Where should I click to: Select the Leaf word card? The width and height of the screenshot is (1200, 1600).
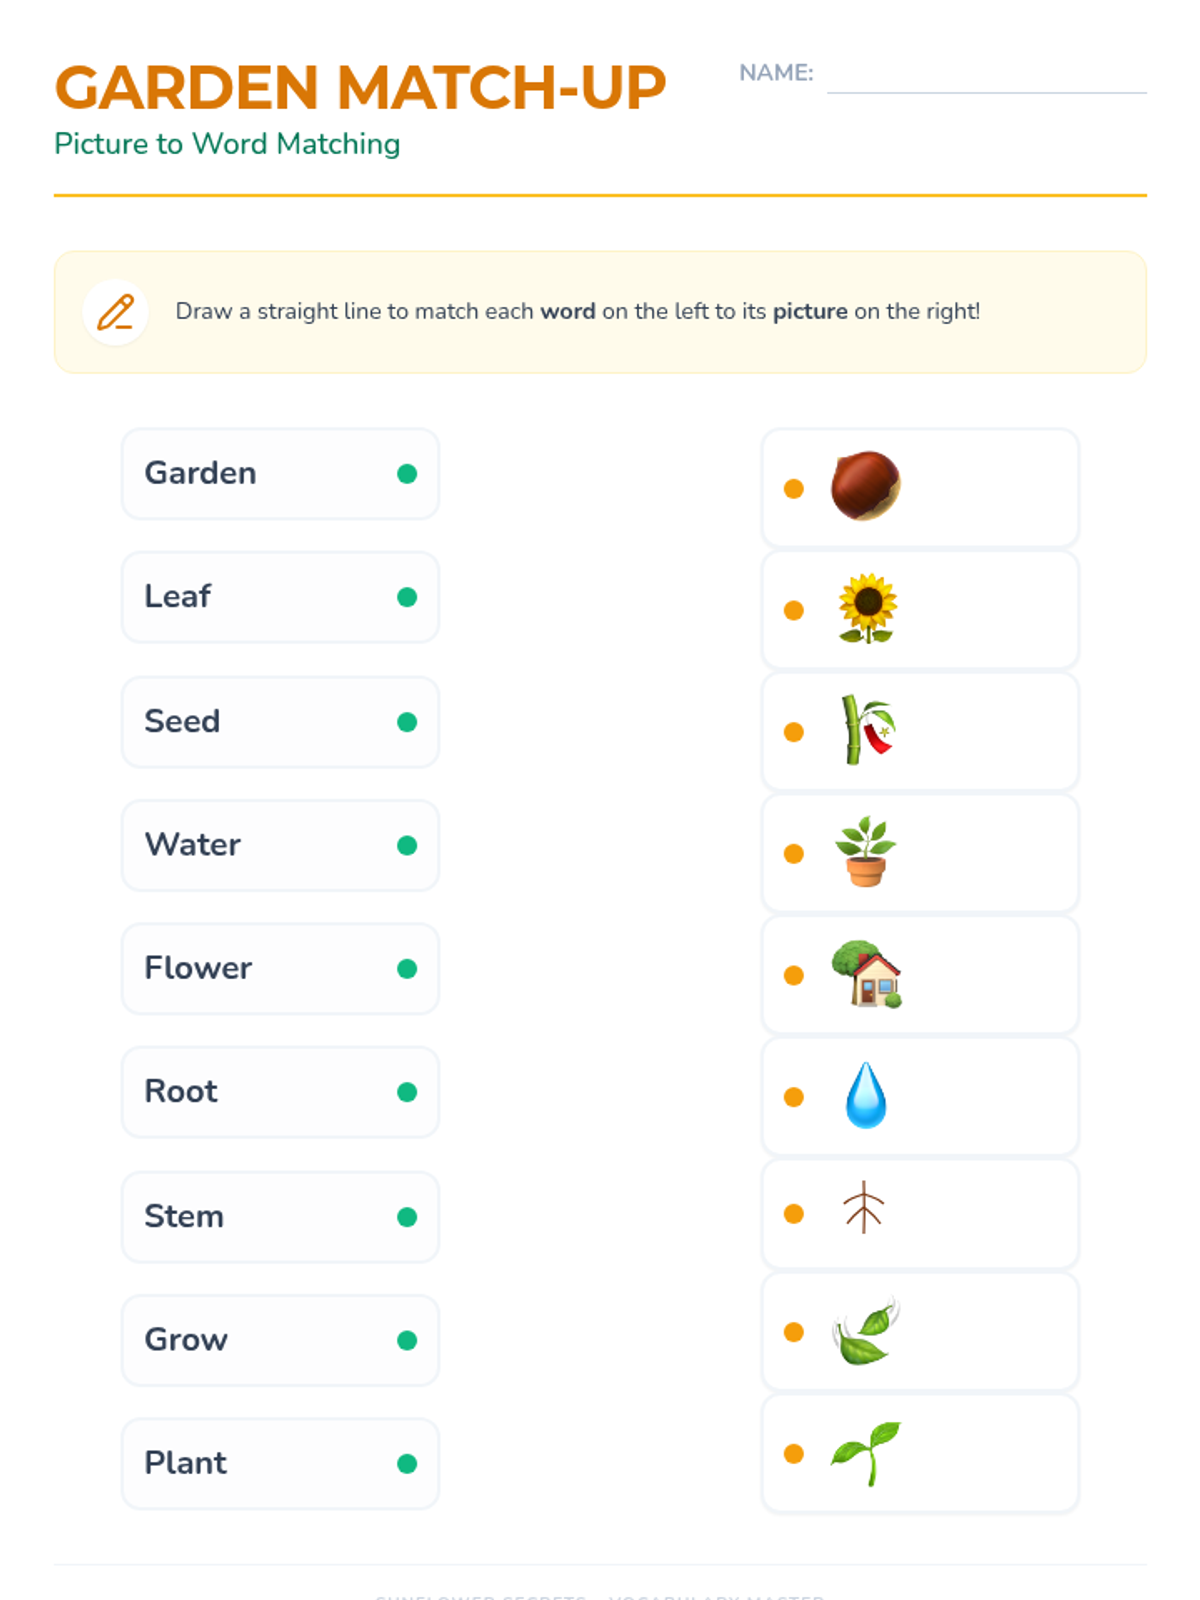pyautogui.click(x=280, y=597)
